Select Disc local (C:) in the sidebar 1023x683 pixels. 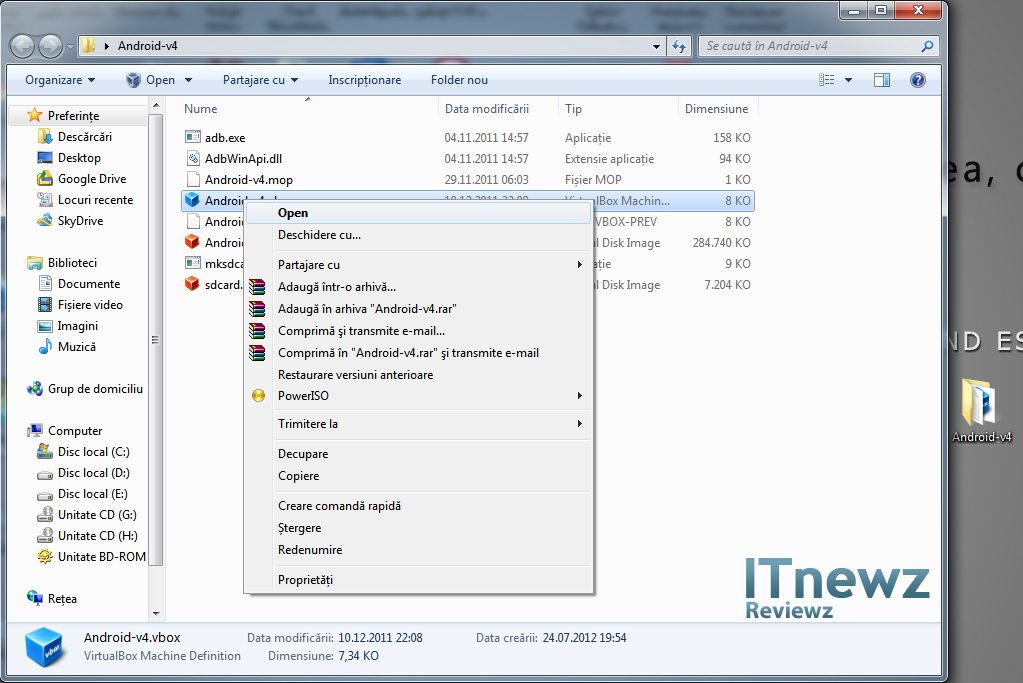pyautogui.click(x=93, y=452)
